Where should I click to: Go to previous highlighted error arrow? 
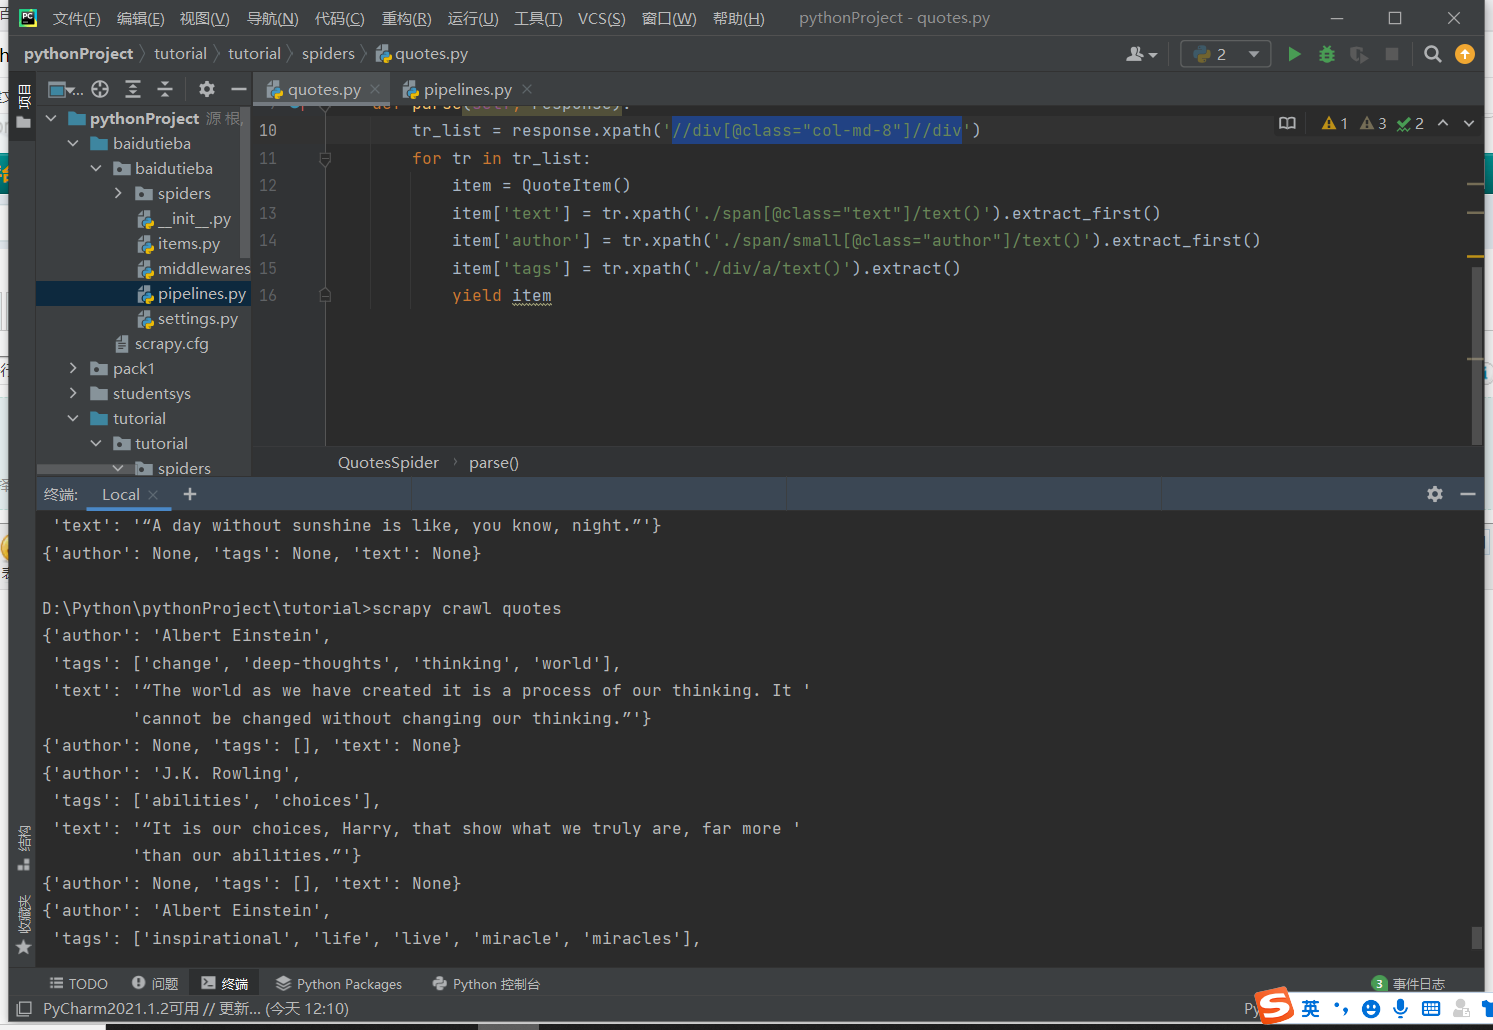[x=1443, y=123]
